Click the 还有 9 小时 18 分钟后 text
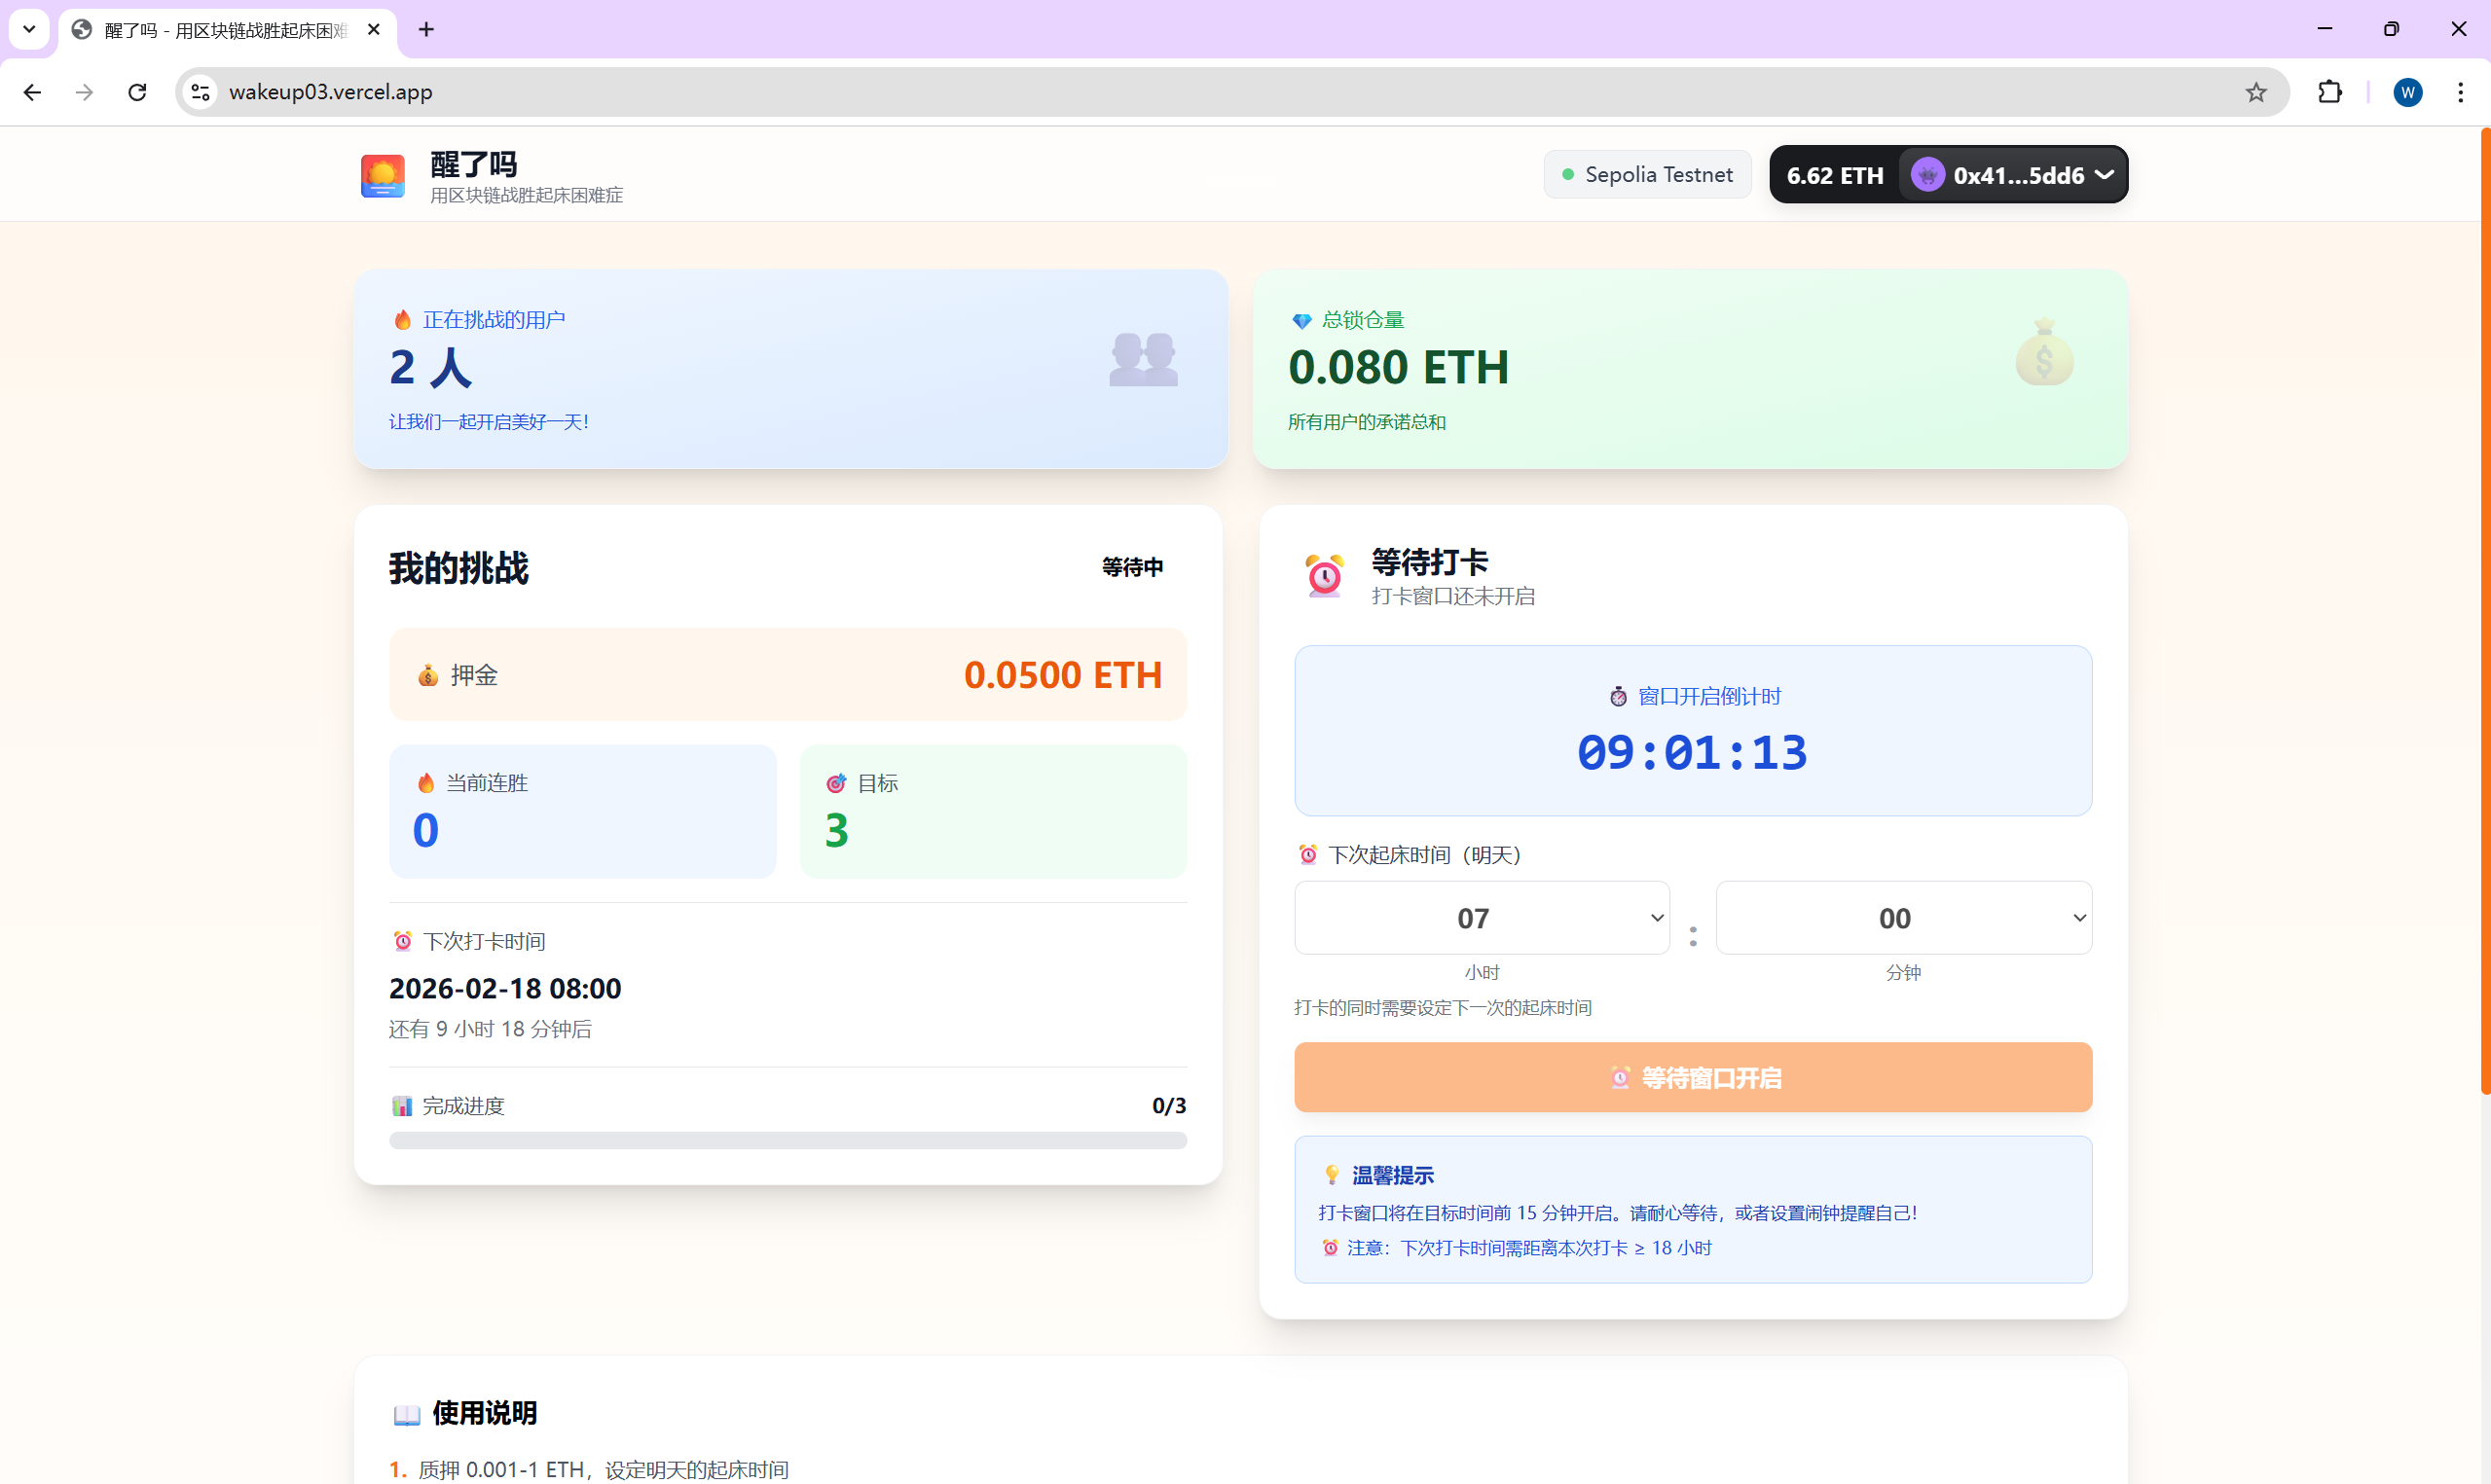 coord(490,1030)
